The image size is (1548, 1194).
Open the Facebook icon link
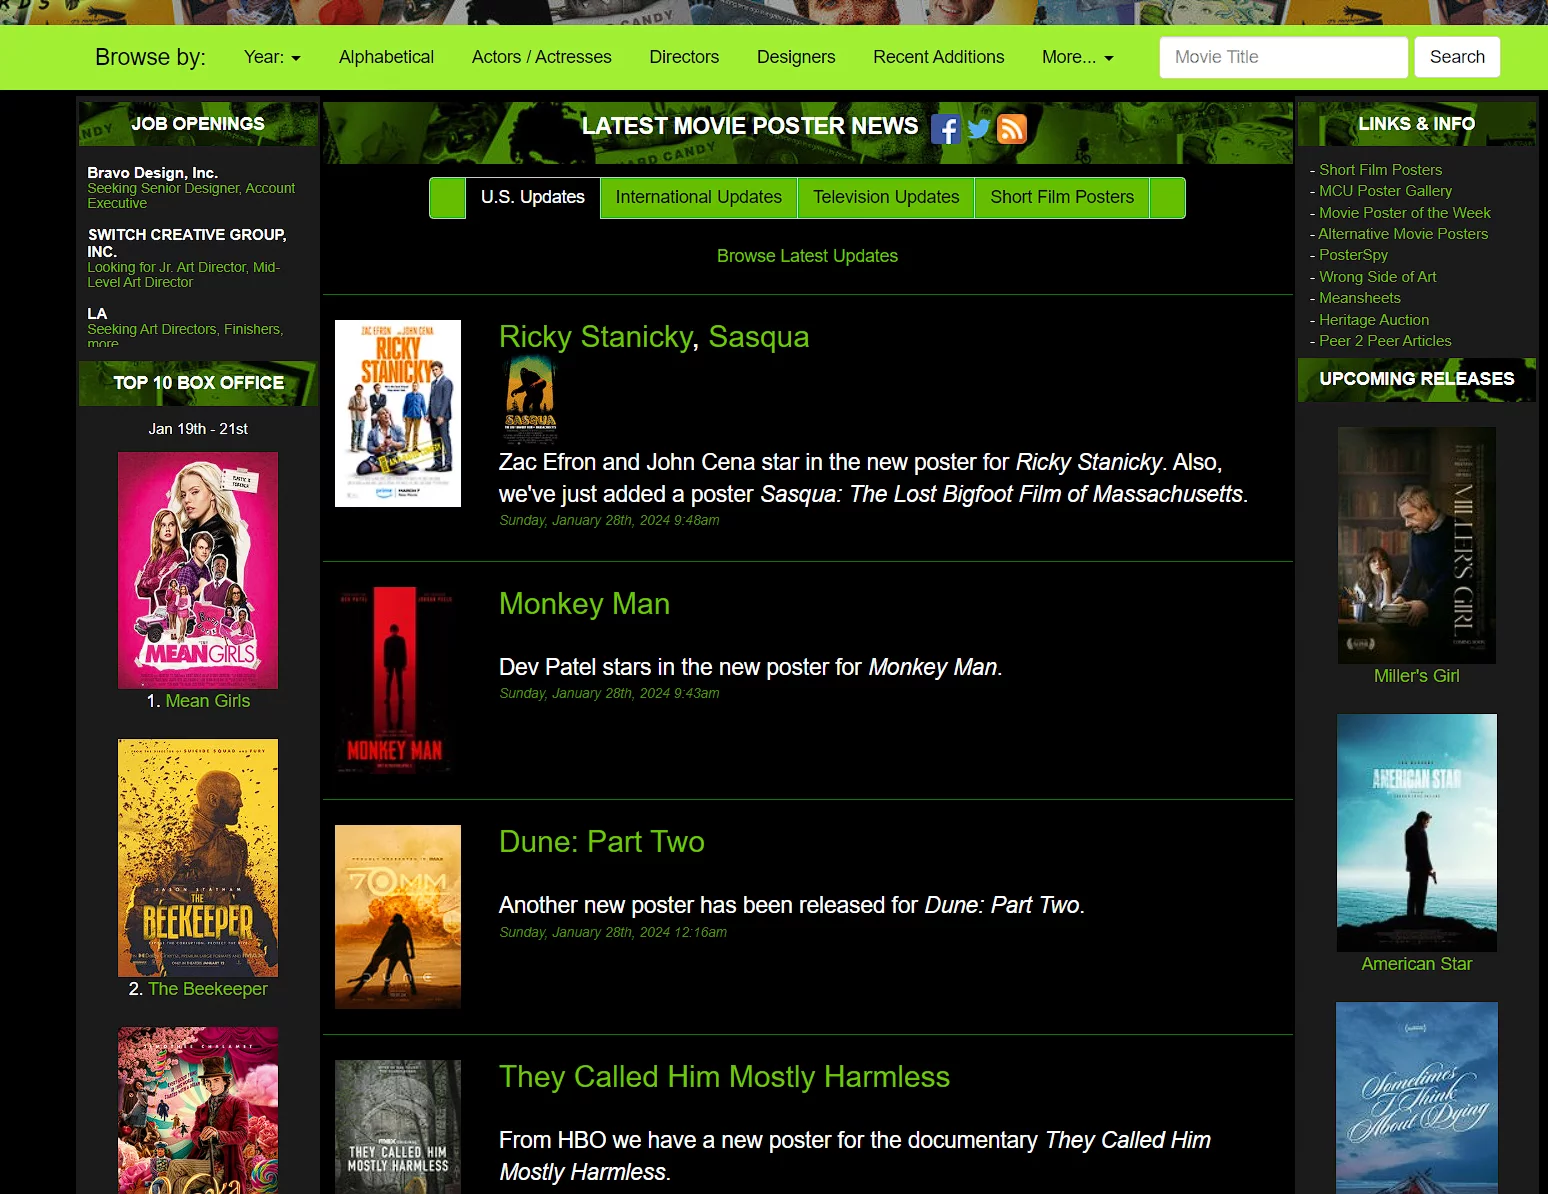coord(945,129)
